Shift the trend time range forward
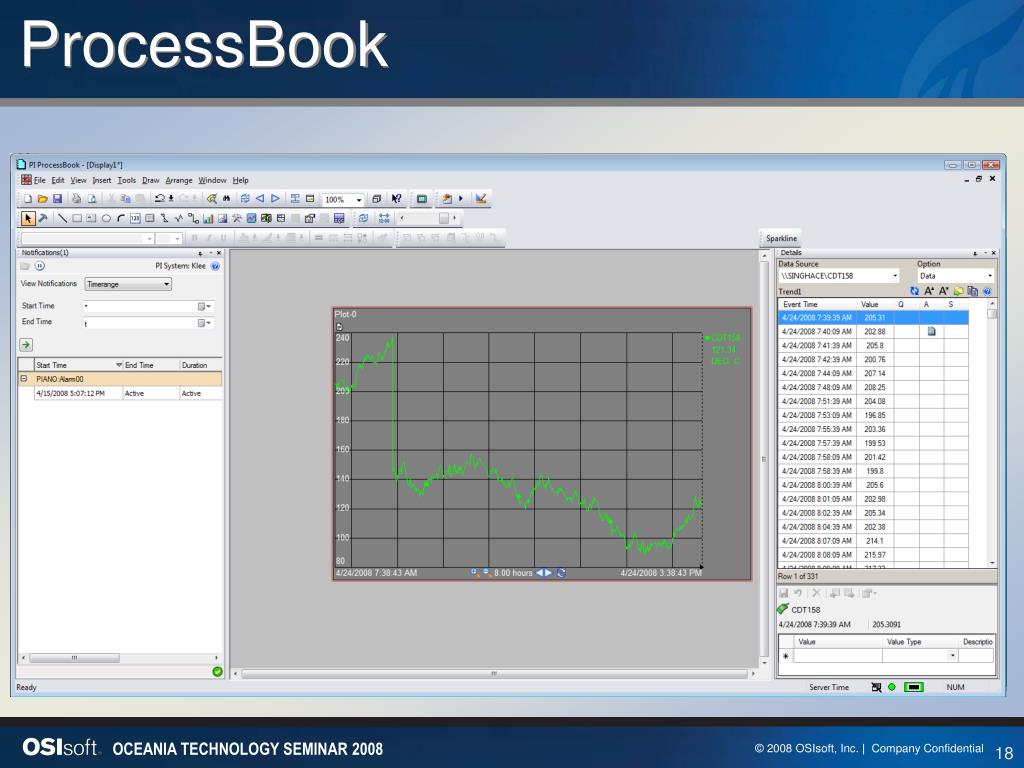Image resolution: width=1024 pixels, height=768 pixels. click(549, 573)
